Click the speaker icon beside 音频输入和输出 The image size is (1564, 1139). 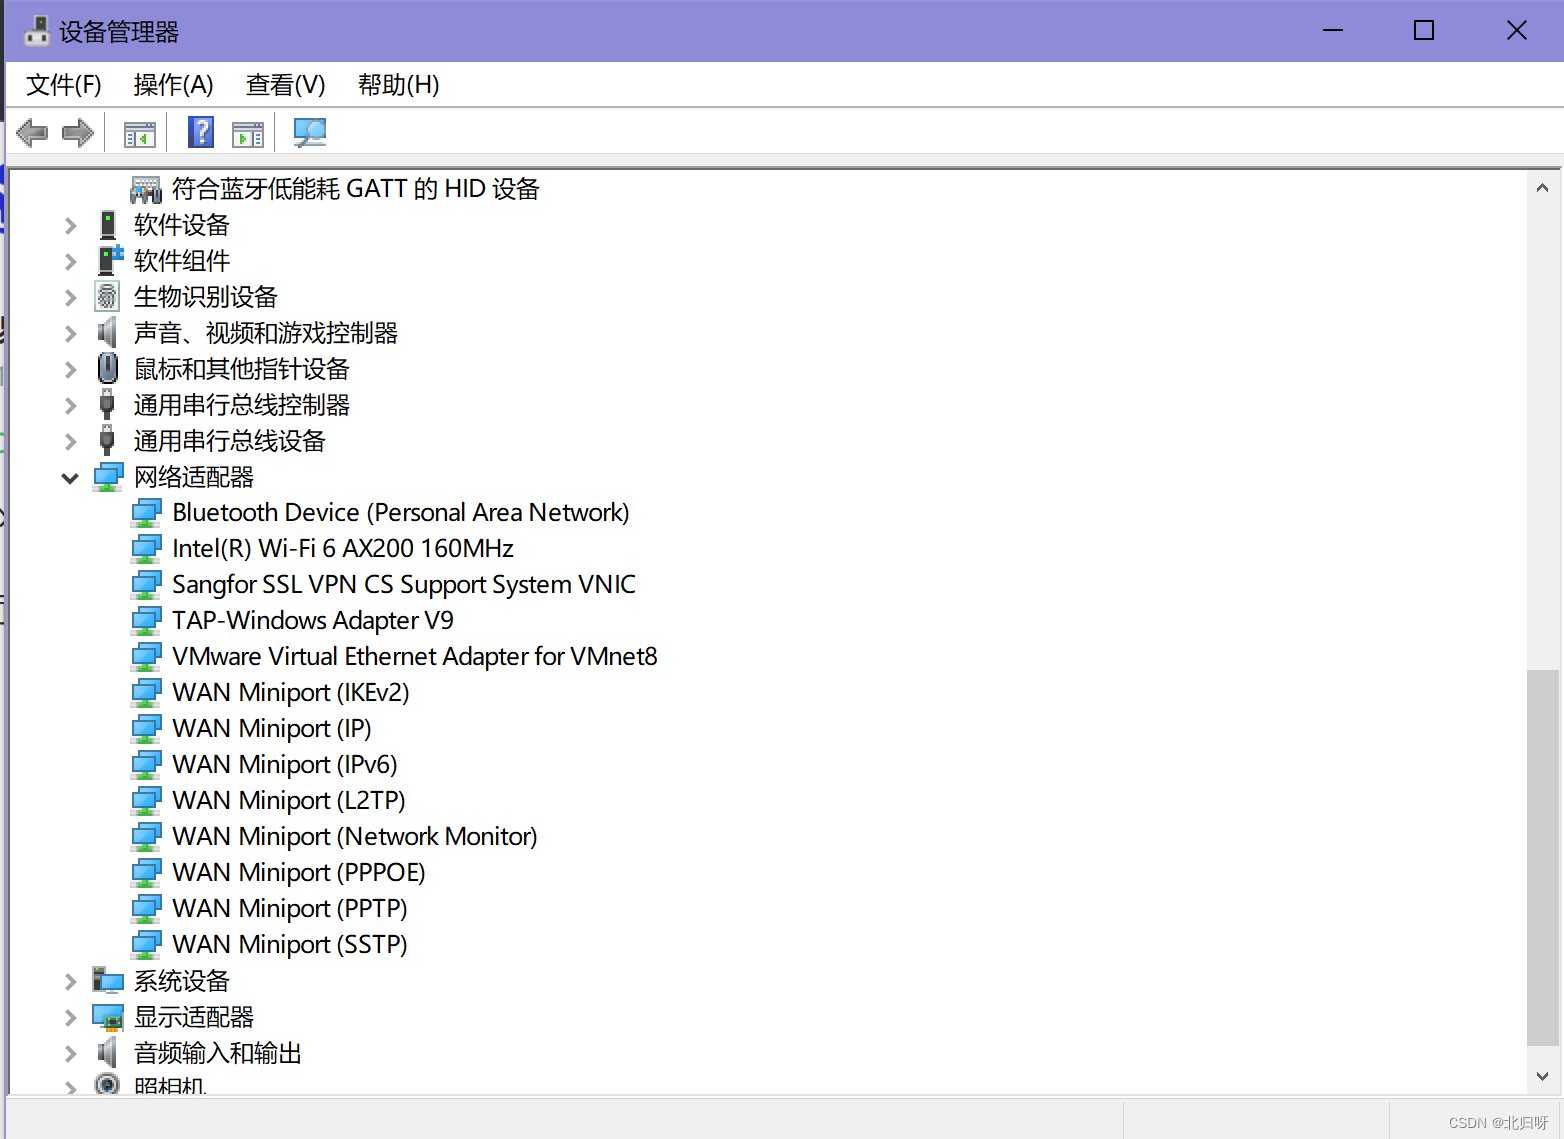click(x=107, y=1052)
